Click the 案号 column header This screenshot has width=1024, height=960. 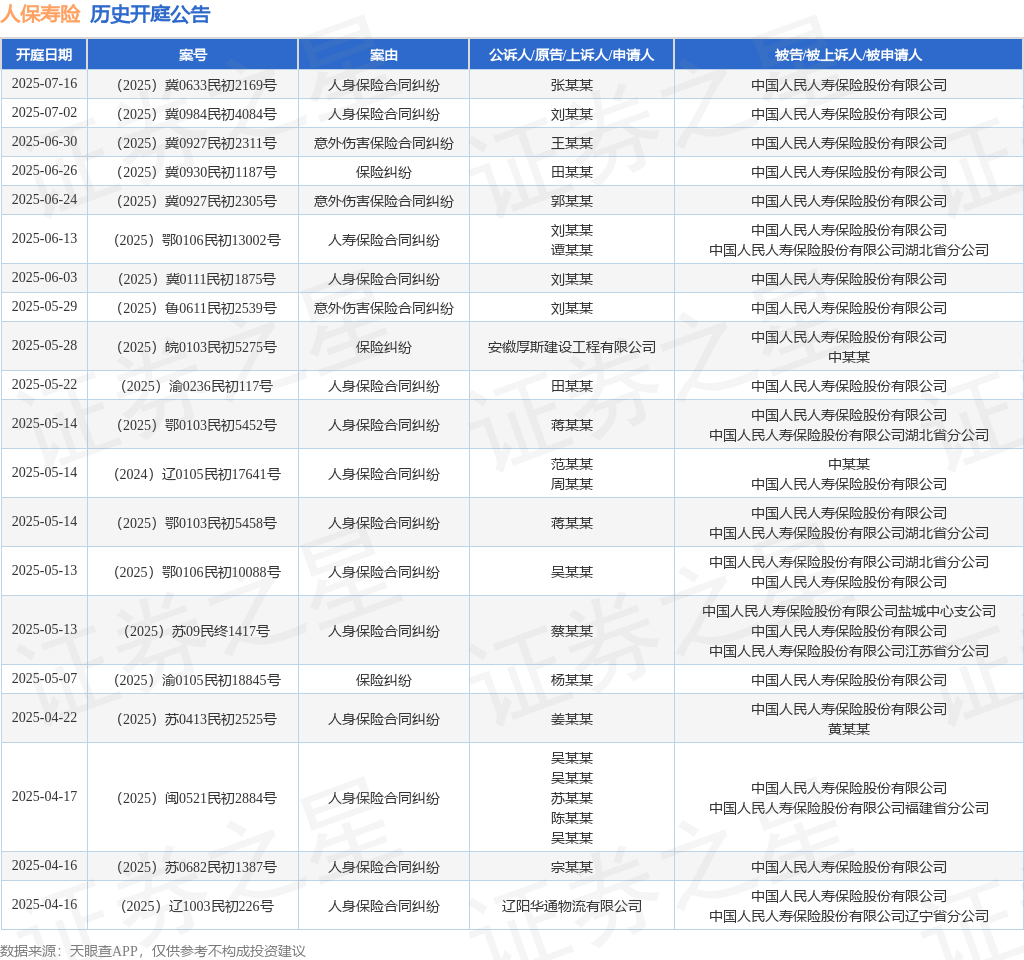click(193, 55)
